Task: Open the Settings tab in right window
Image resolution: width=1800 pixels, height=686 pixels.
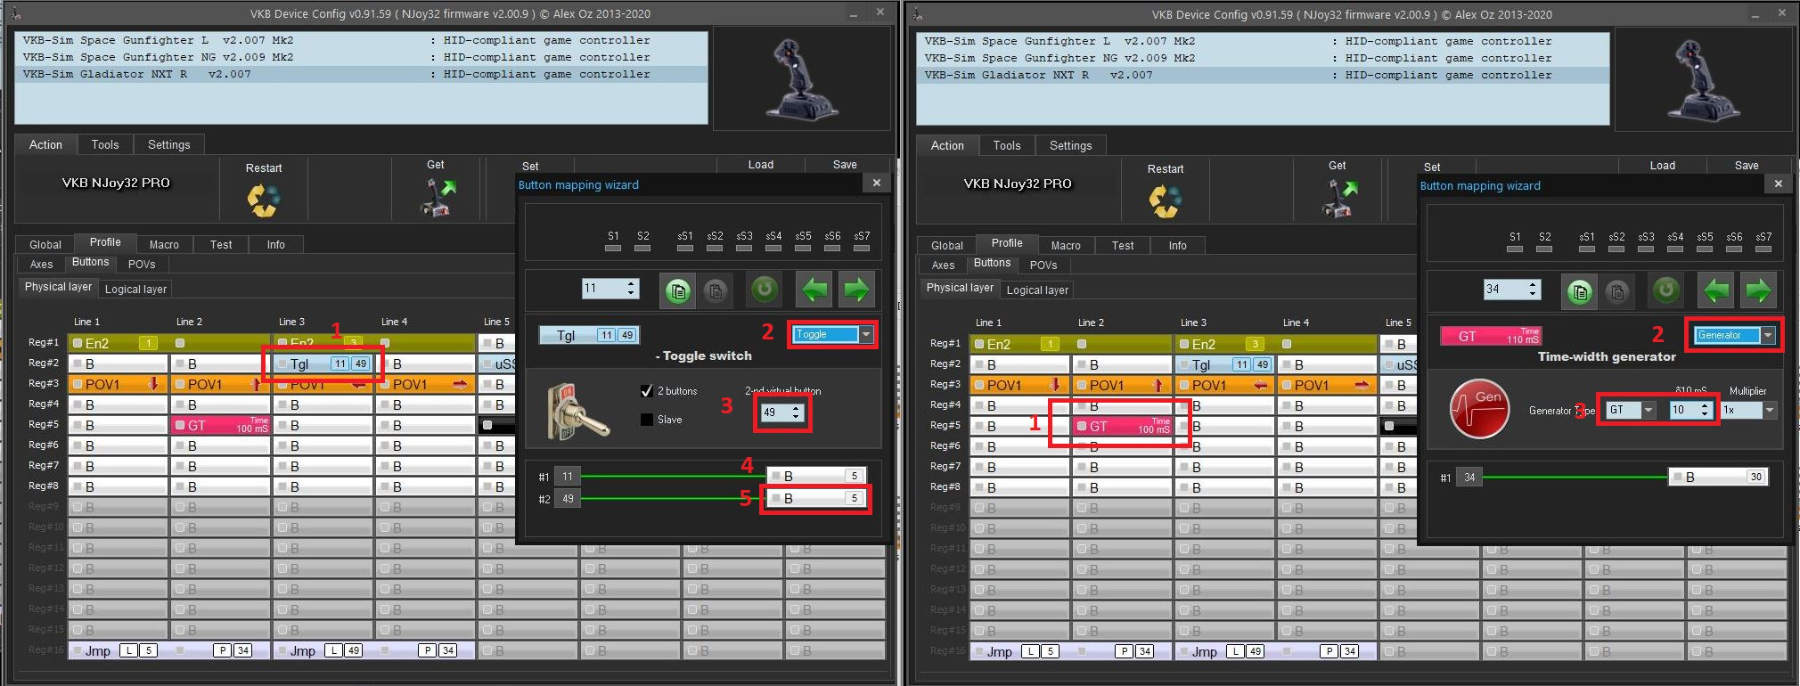Action: [x=1071, y=146]
